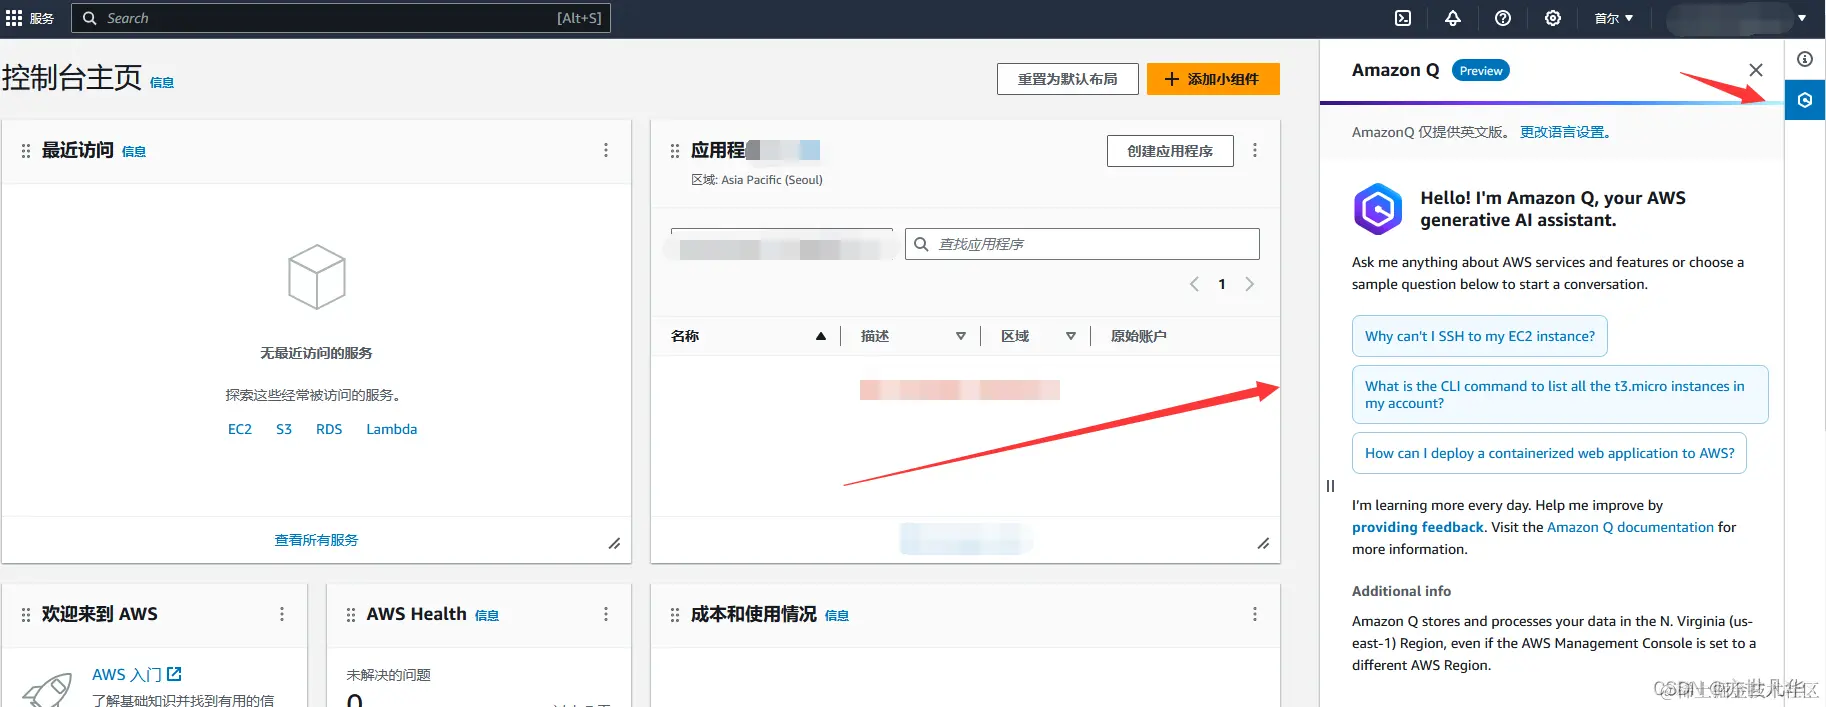Screen dimensions: 1826x707
Task: Select the containerized web application sample question
Action: coord(1549,453)
